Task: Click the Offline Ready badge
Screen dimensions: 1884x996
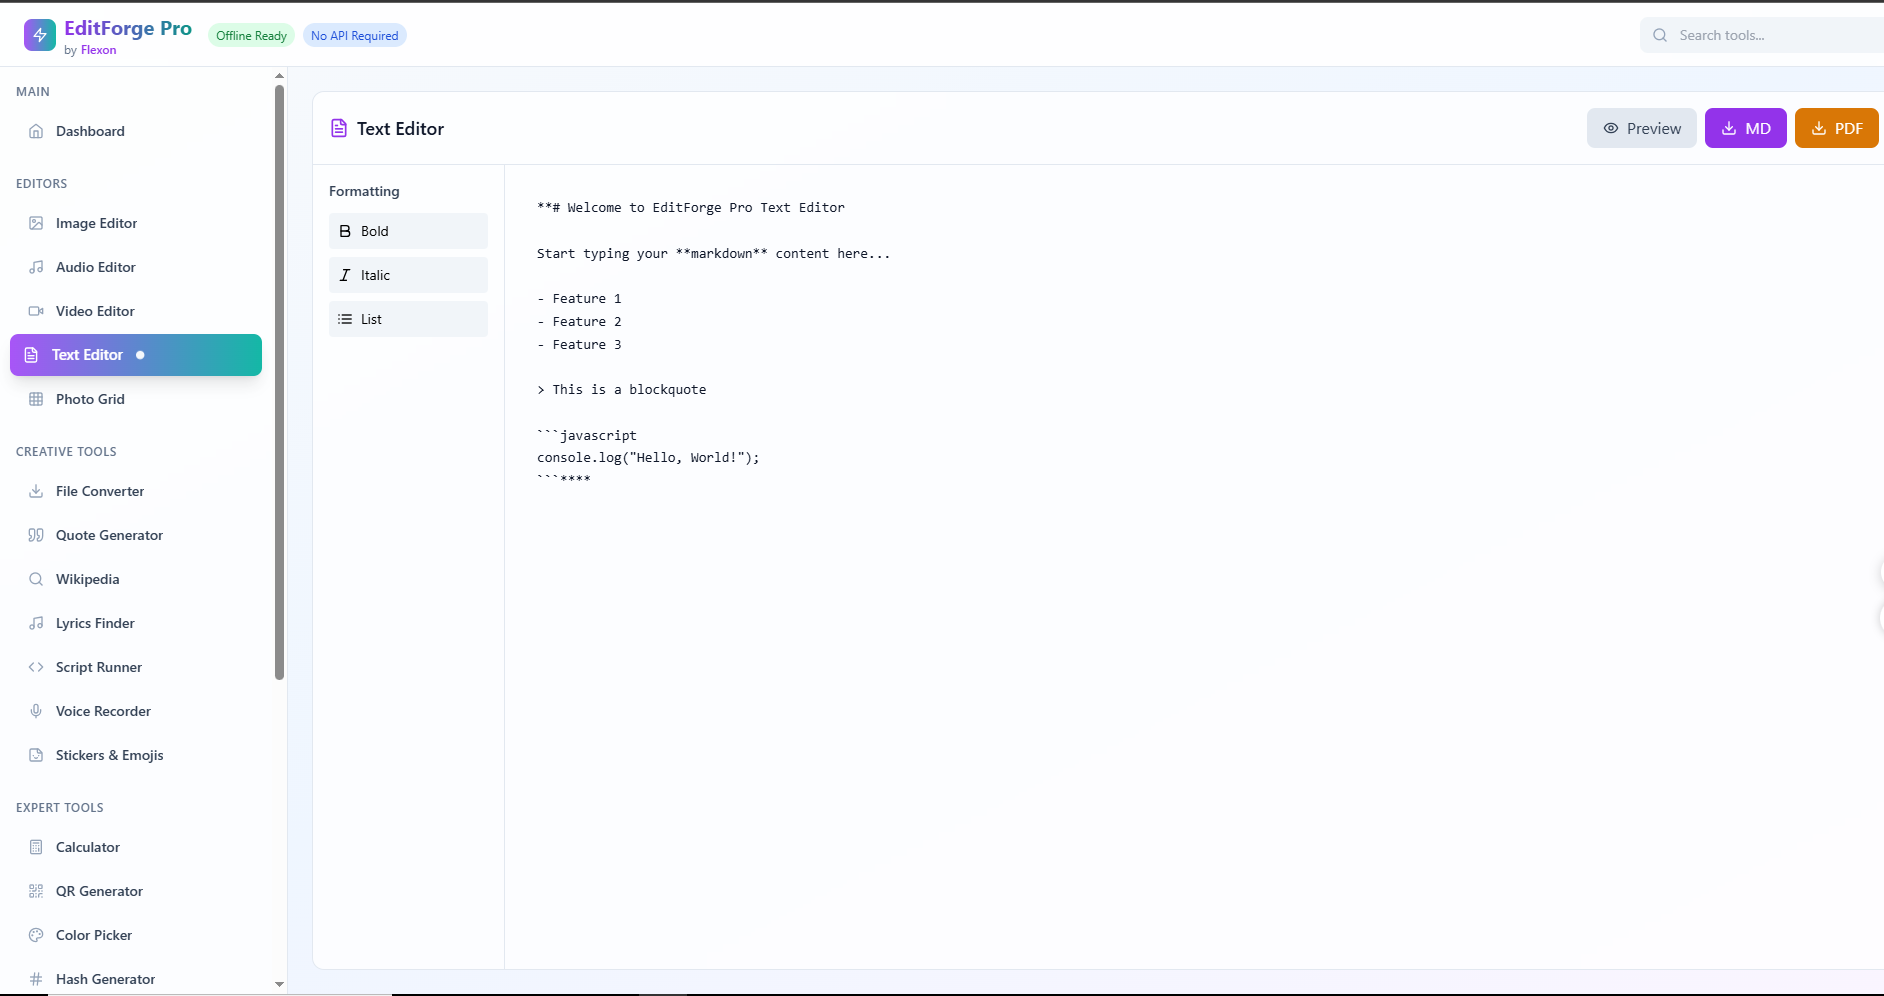Action: click(251, 35)
